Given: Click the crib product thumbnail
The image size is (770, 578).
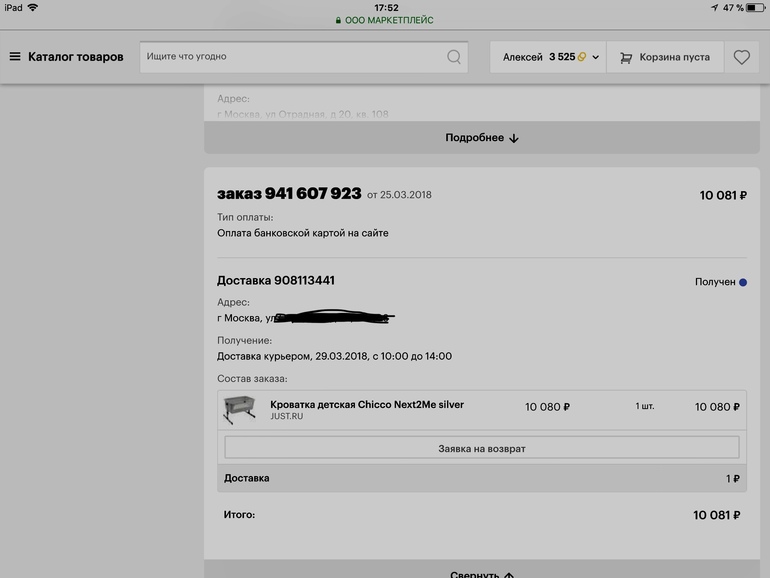Looking at the screenshot, I should (239, 409).
